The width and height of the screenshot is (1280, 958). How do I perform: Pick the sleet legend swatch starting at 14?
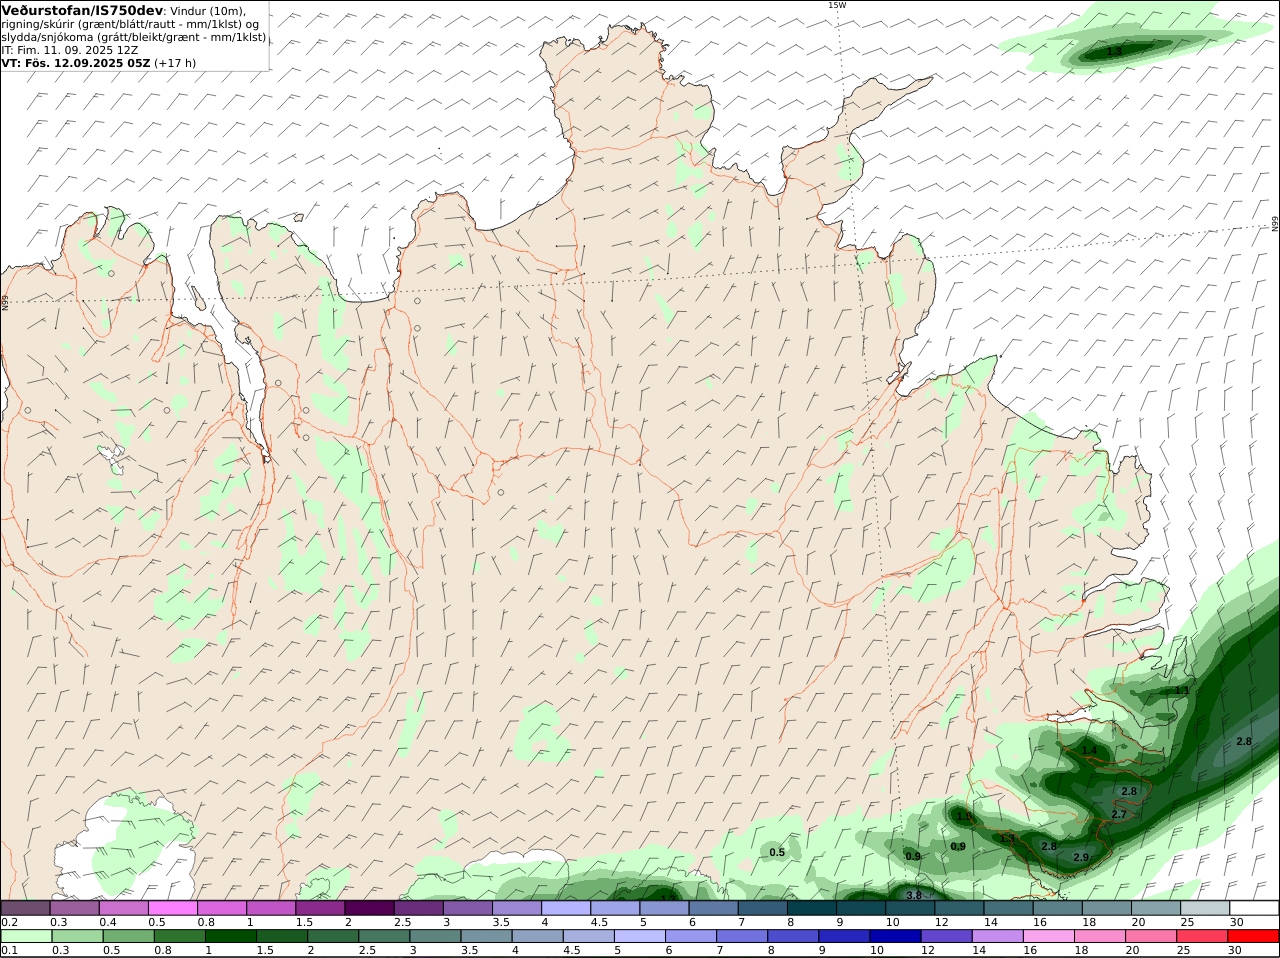click(1009, 908)
